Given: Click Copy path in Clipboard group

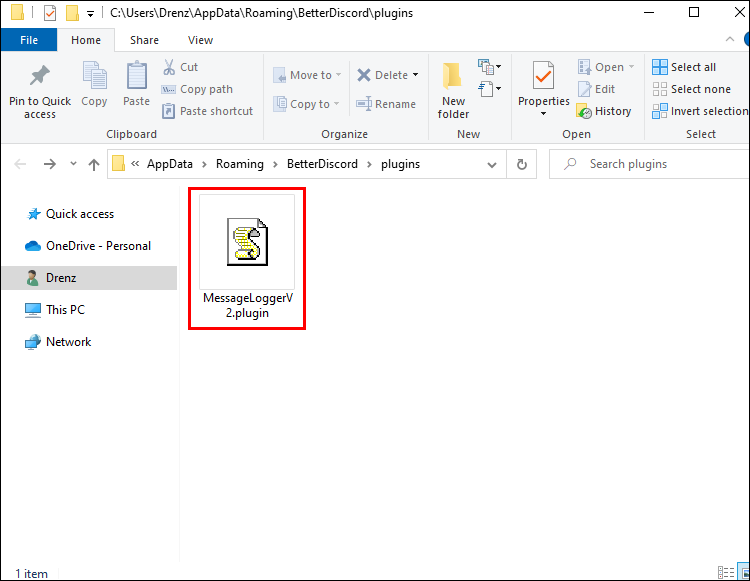Looking at the screenshot, I should (x=198, y=89).
